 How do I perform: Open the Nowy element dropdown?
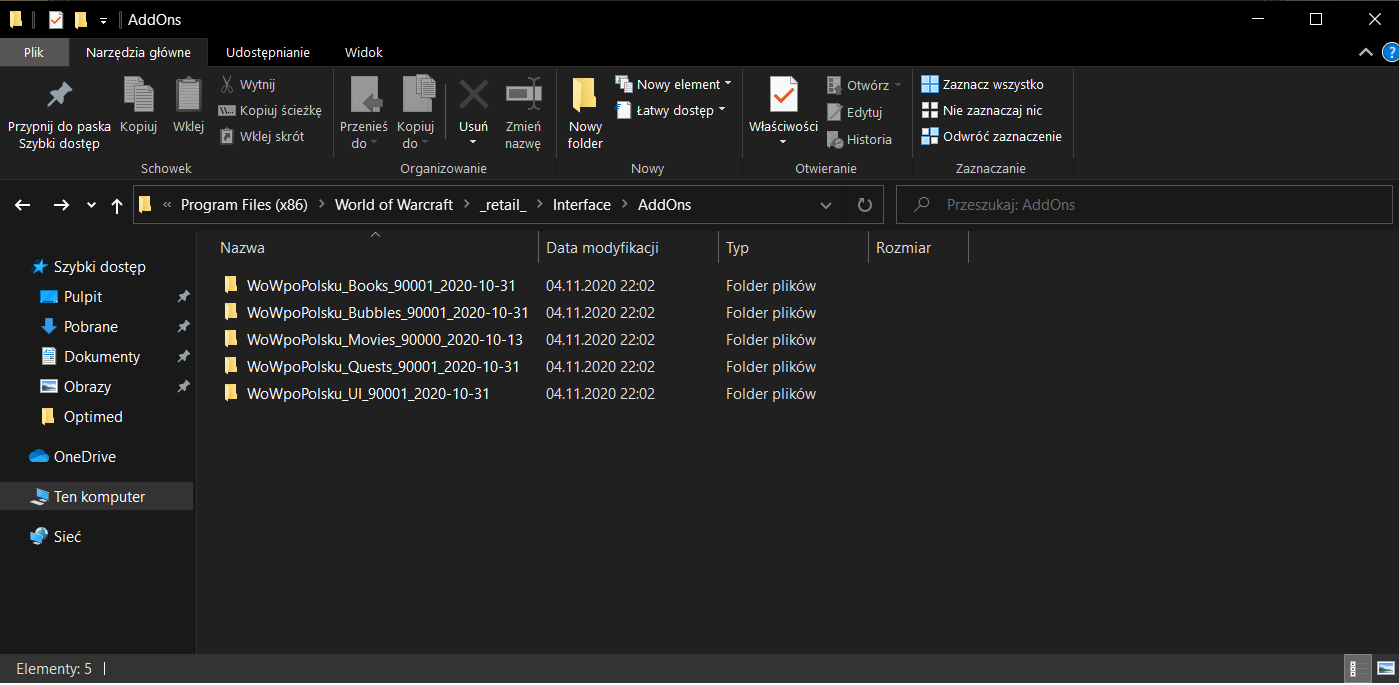click(x=673, y=84)
